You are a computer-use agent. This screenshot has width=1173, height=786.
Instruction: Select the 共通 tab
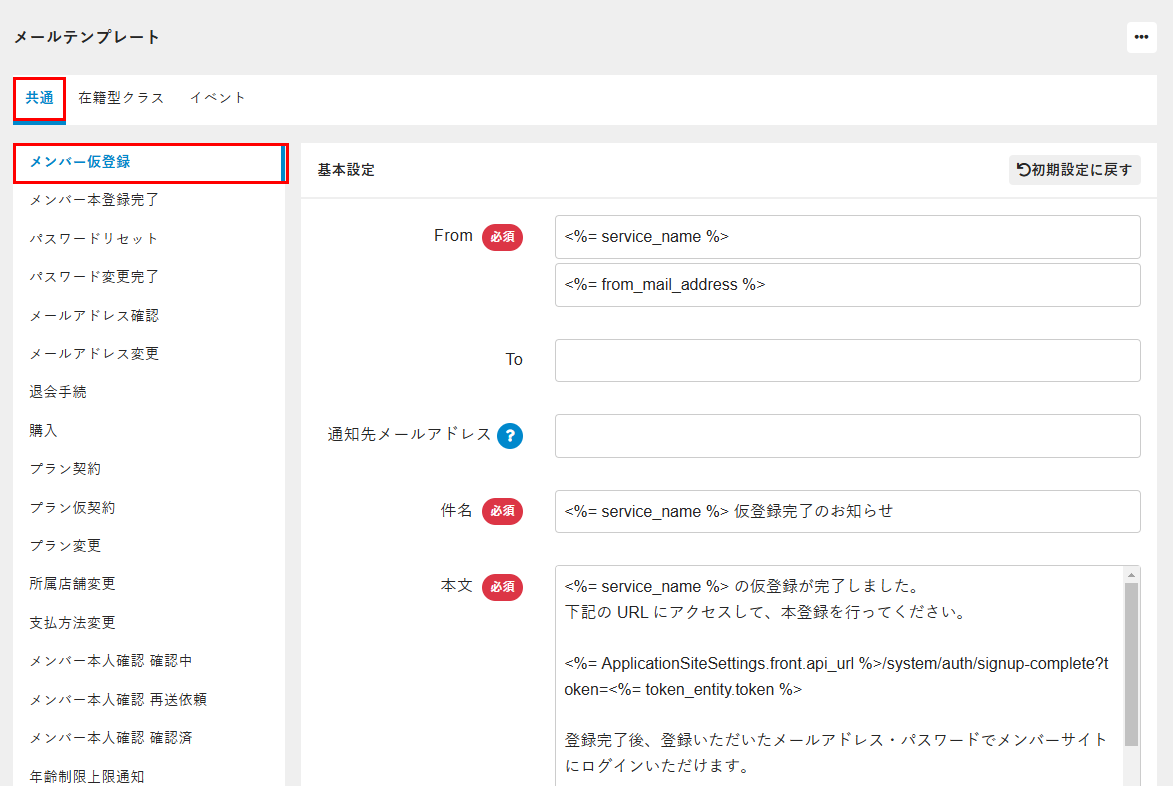(40, 98)
